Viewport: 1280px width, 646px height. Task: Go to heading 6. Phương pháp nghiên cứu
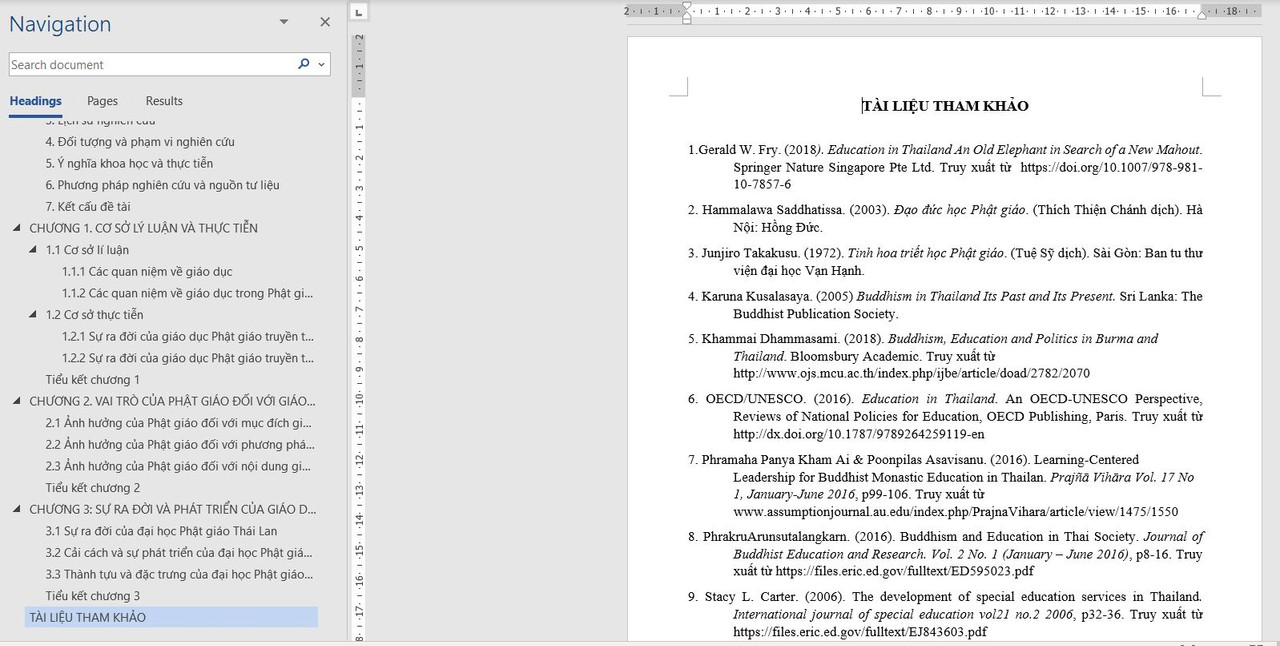[x=162, y=185]
